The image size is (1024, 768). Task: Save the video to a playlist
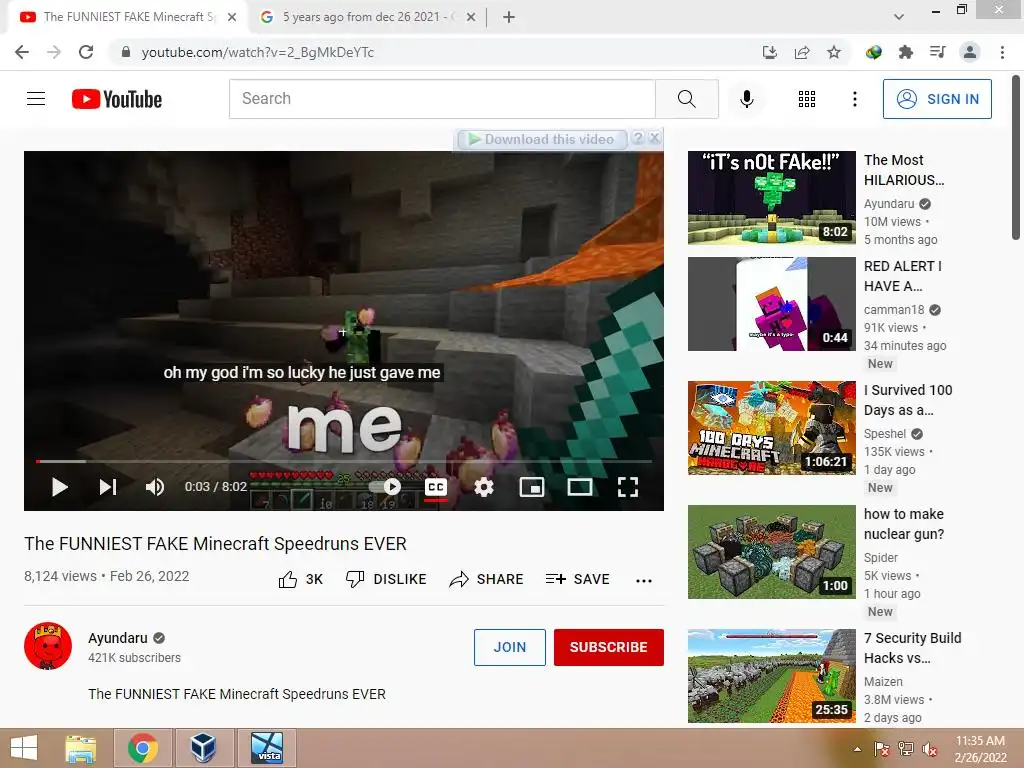(578, 579)
